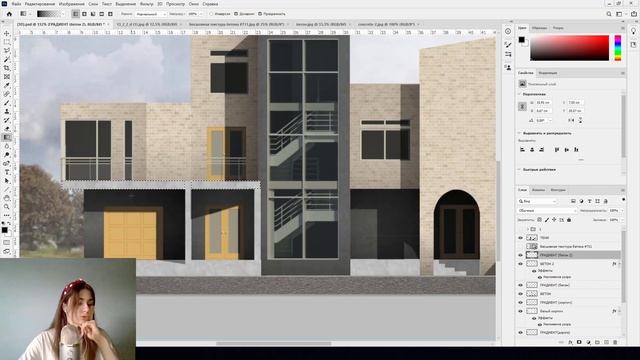Open the search icon in options bar
The width and height of the screenshot is (640, 360).
point(609,14)
